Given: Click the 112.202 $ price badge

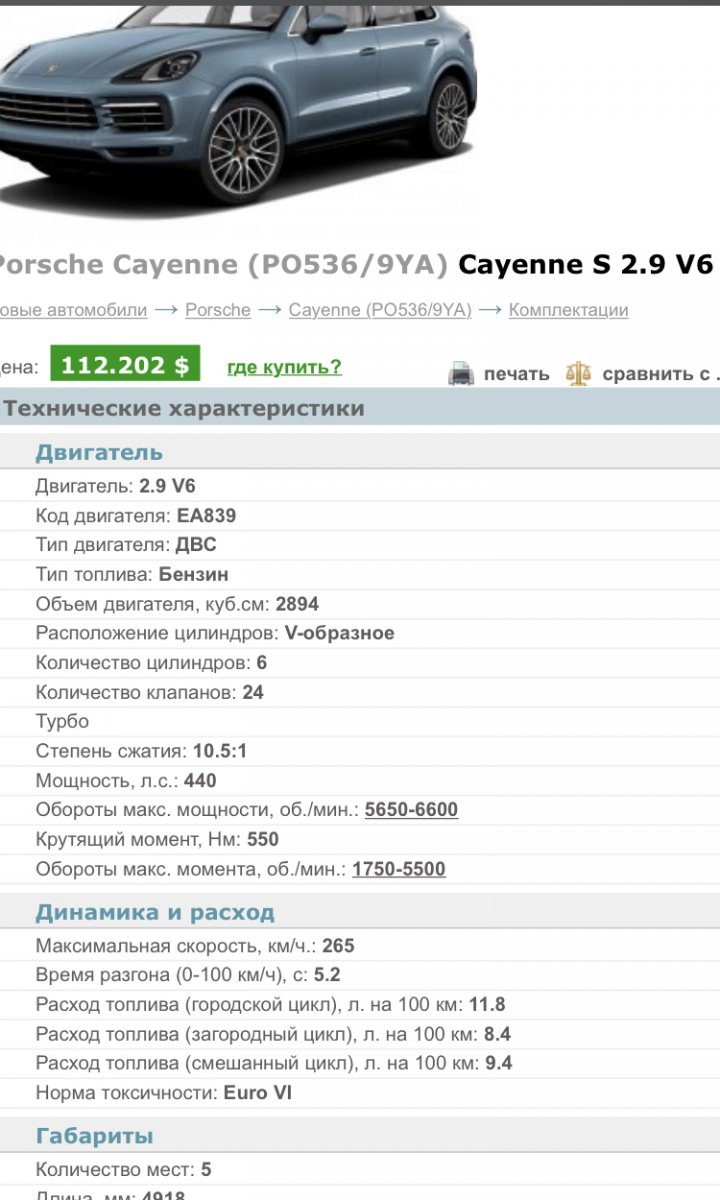Looking at the screenshot, I should click(x=125, y=365).
